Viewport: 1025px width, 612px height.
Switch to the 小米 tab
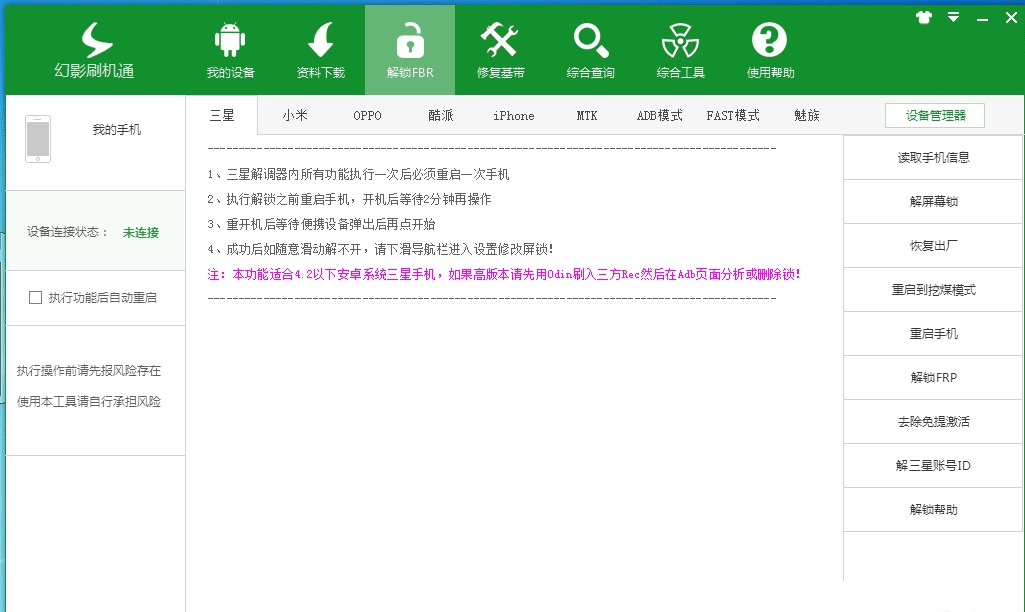tap(295, 116)
